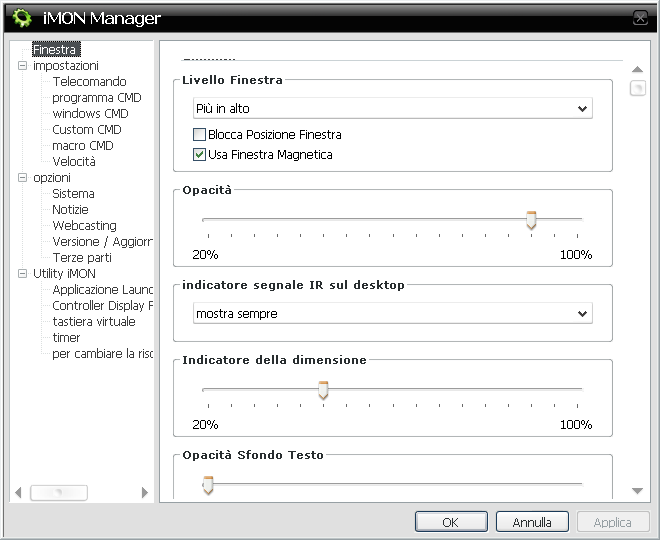Click the tree's horizontal scrollbar thumb

pos(59,492)
